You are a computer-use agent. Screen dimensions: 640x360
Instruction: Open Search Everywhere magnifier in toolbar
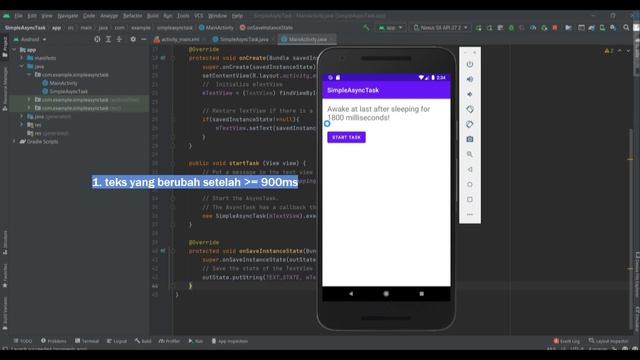[x=626, y=27]
